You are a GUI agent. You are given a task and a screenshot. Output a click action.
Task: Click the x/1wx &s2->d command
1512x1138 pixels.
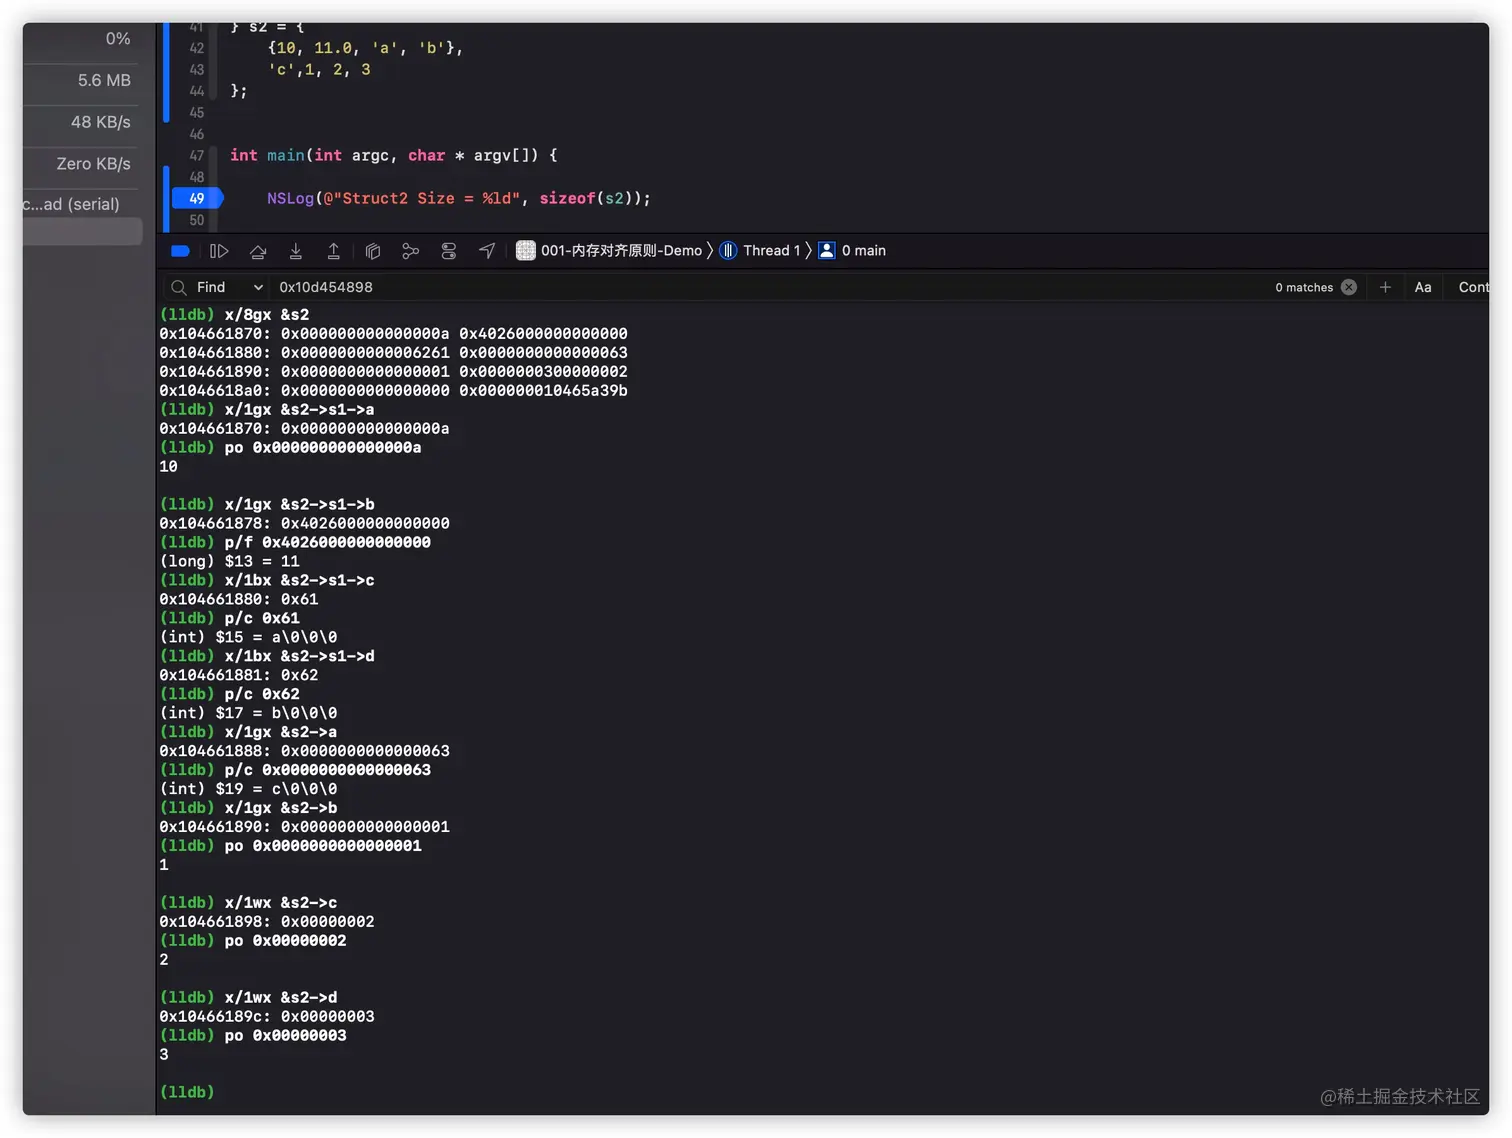(248, 999)
